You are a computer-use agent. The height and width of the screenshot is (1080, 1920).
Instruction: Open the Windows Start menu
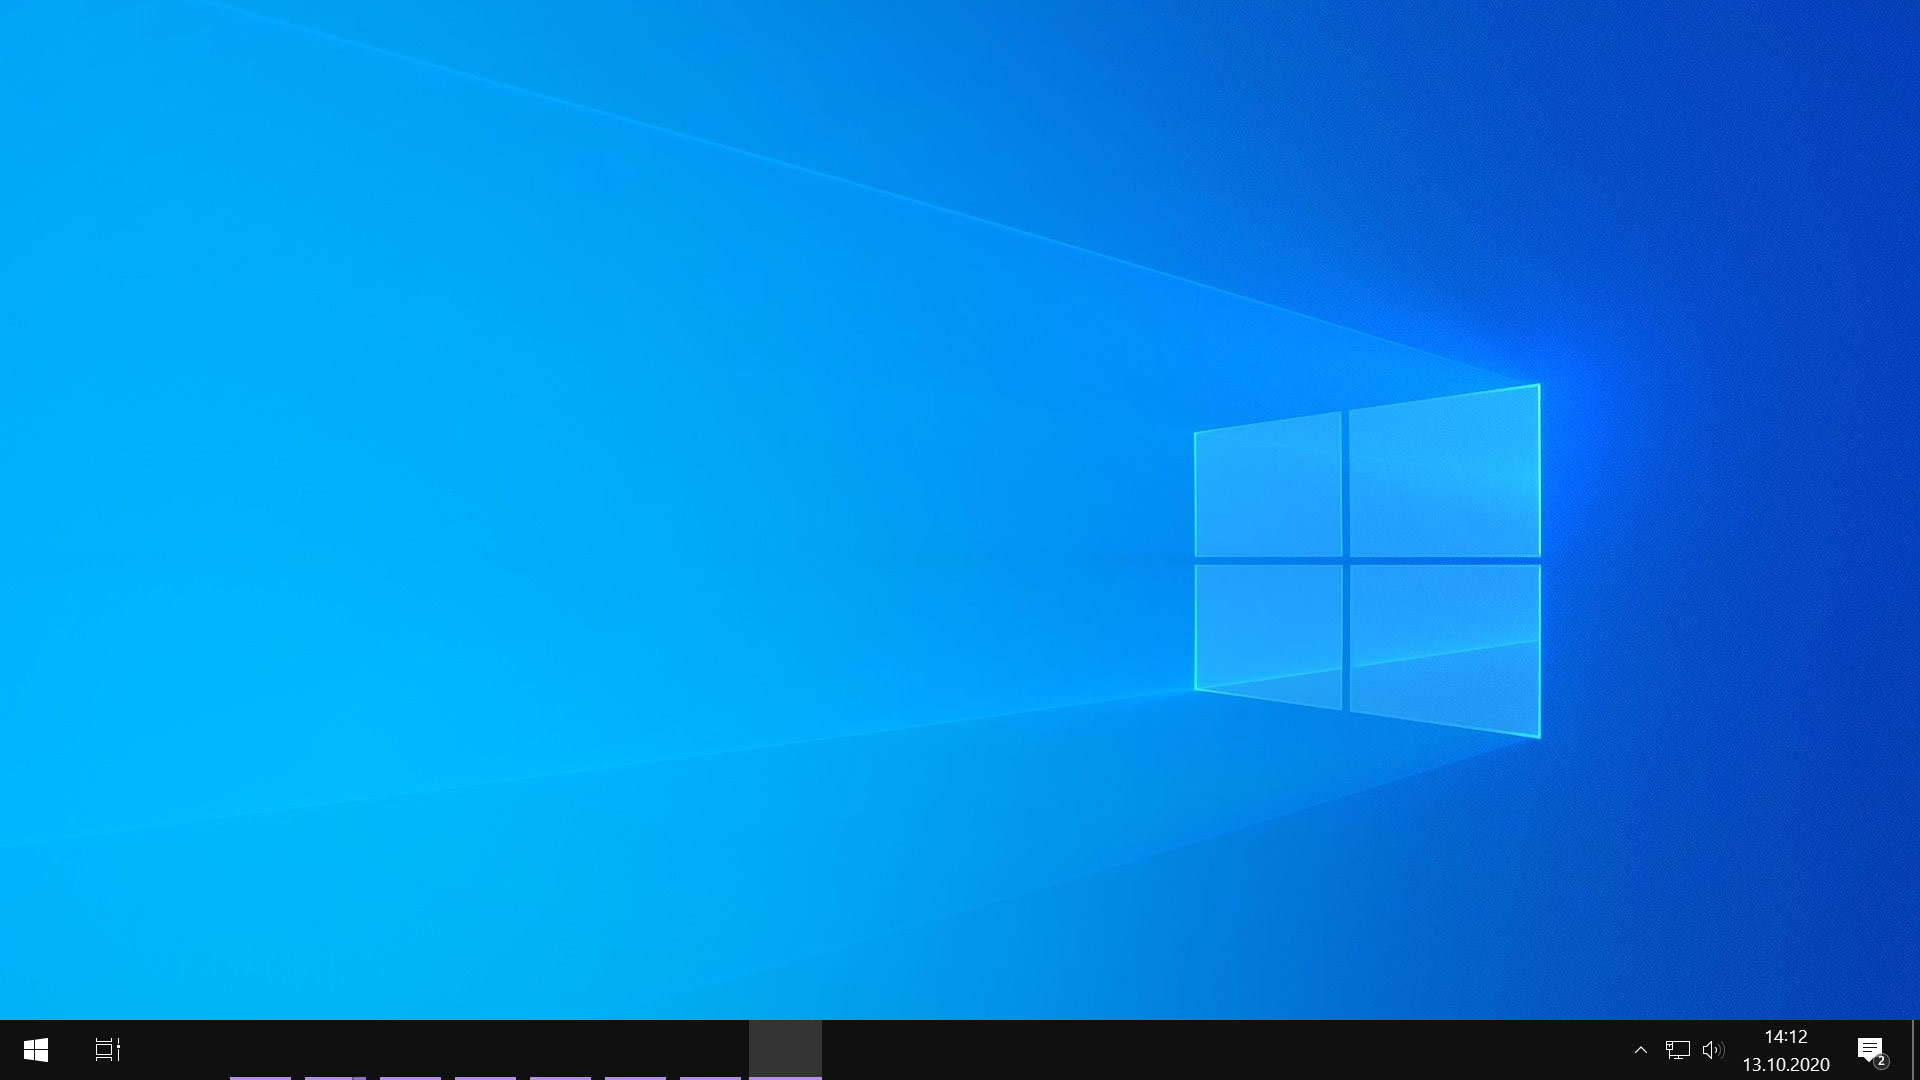[x=36, y=1050]
